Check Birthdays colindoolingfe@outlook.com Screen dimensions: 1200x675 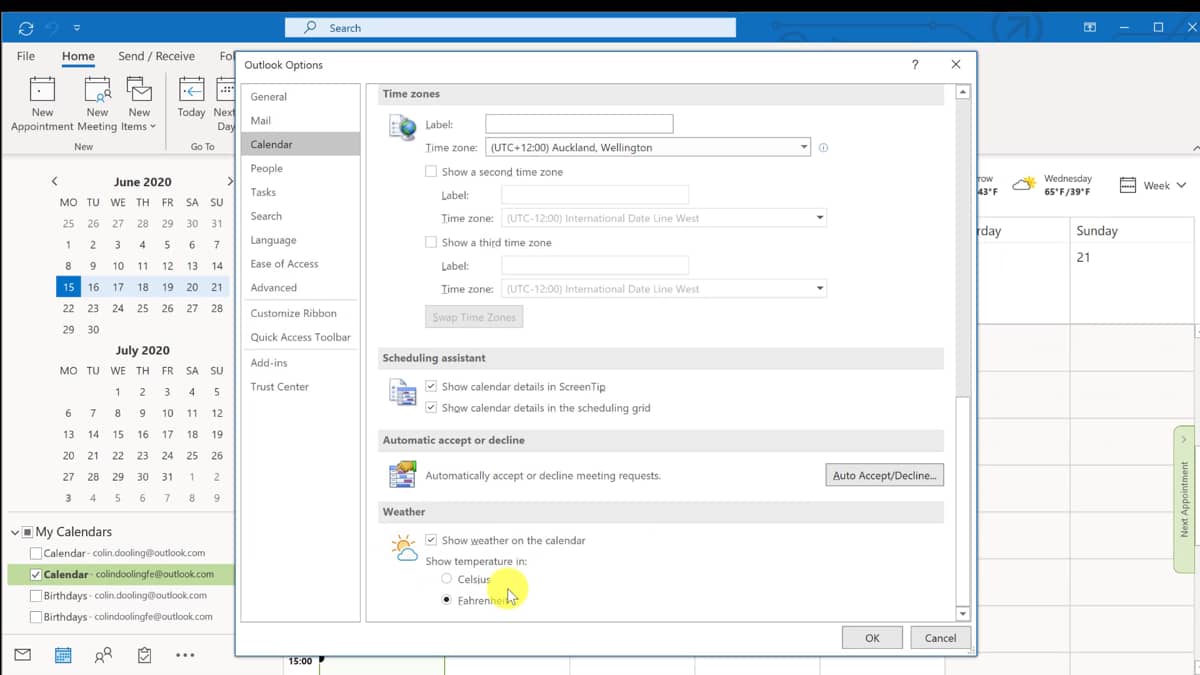pyautogui.click(x=36, y=617)
